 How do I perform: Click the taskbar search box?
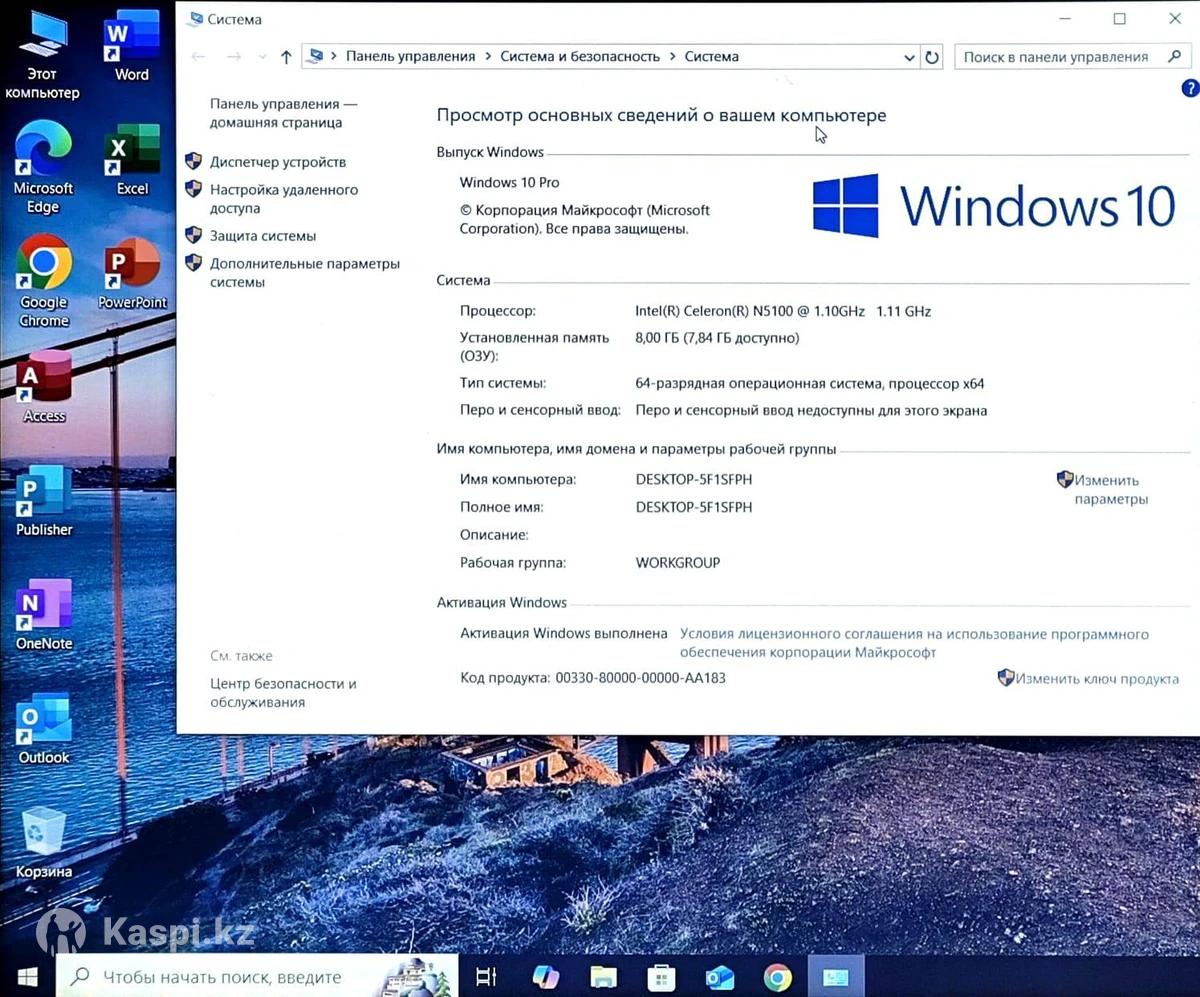coord(255,976)
